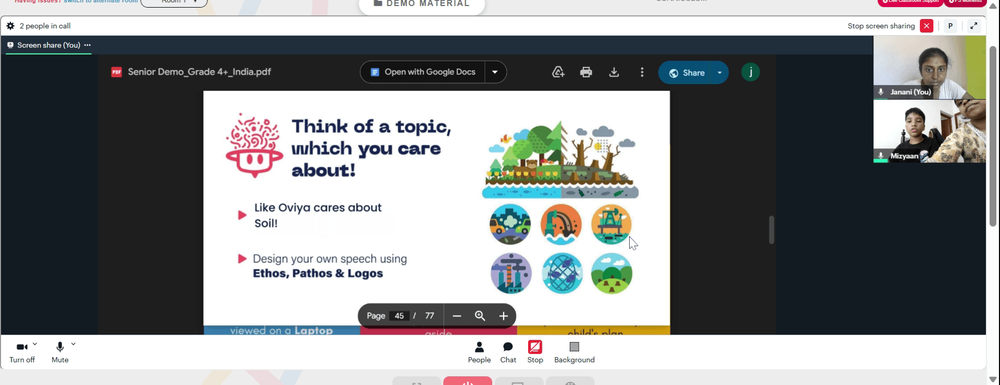Enter fullscreen with expand arrows icon
Image resolution: width=1000 pixels, height=385 pixels.
(974, 26)
